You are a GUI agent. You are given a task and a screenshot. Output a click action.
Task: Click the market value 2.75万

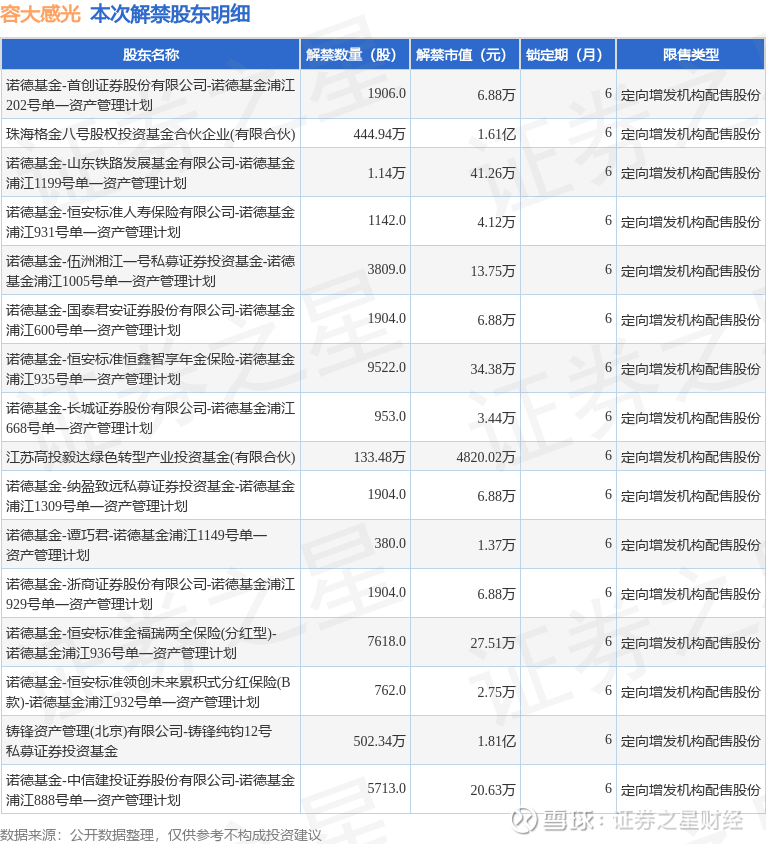coord(496,692)
